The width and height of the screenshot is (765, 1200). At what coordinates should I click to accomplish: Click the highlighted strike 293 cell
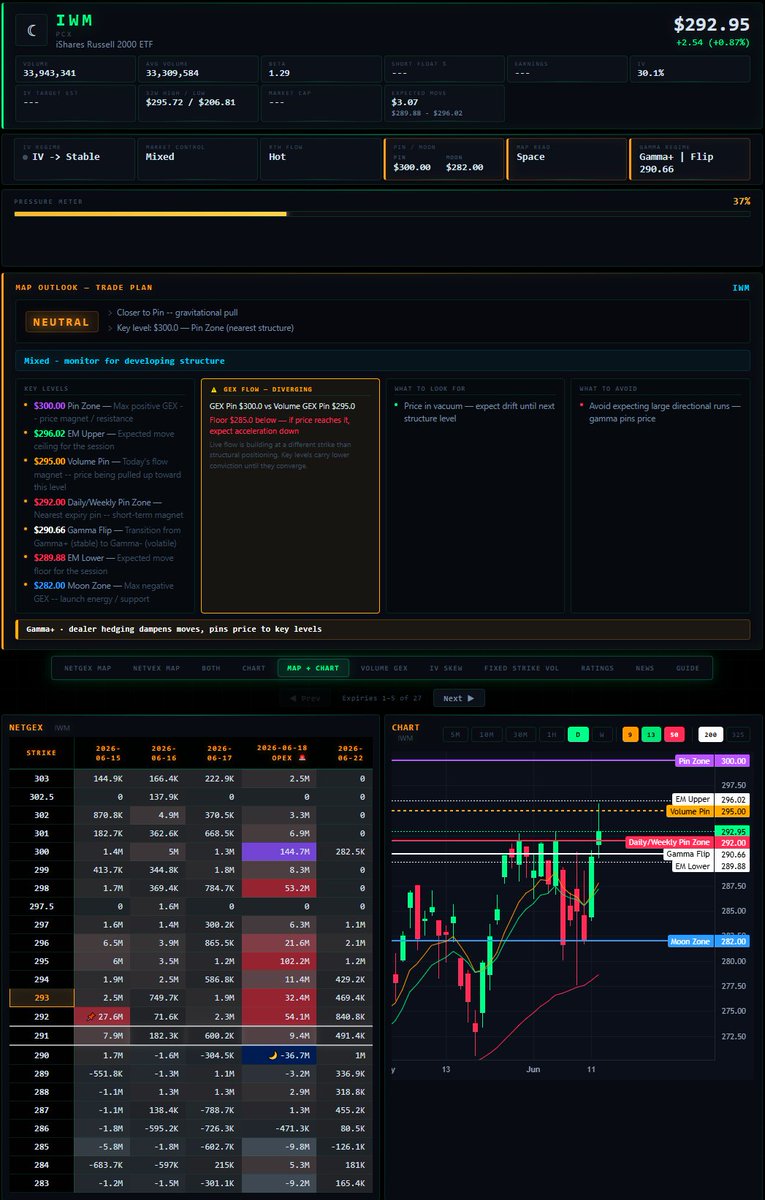point(41,998)
